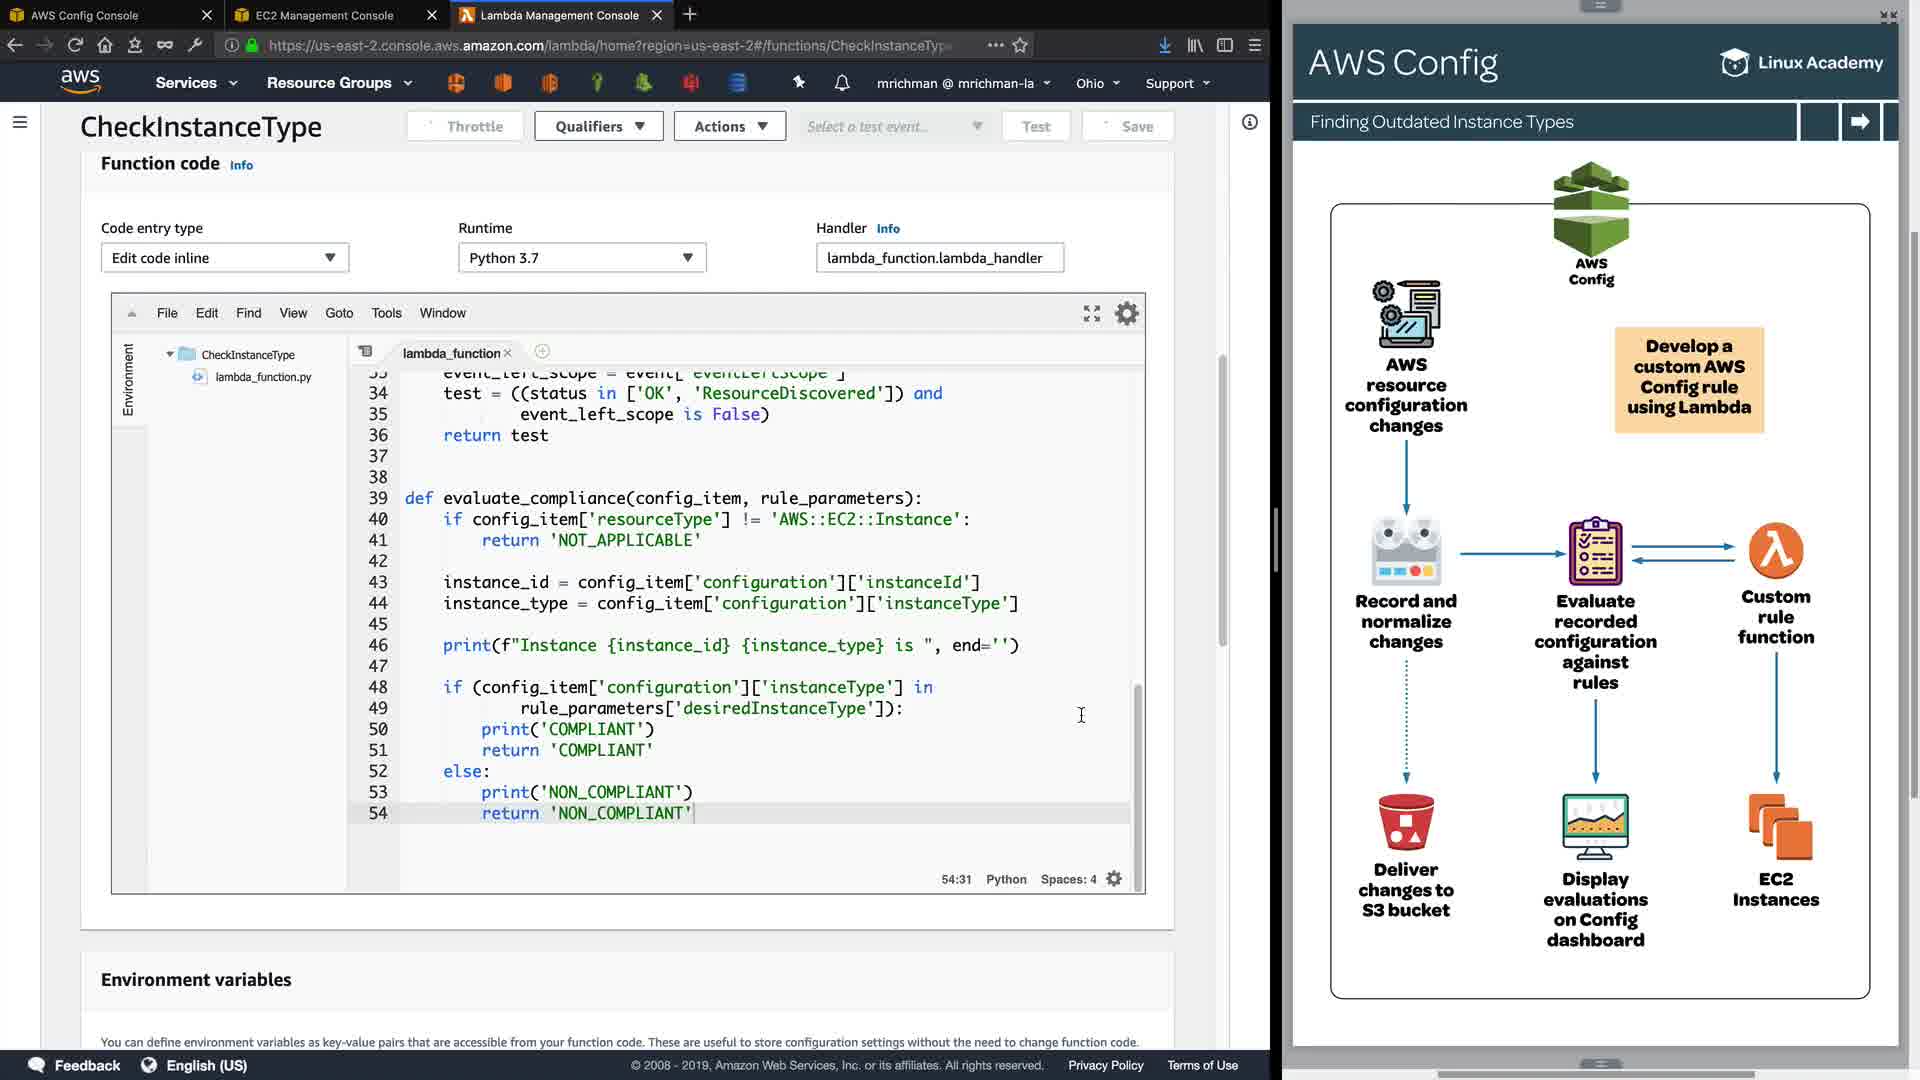1920x1080 pixels.
Task: Click the Handler input field
Action: [939, 258]
